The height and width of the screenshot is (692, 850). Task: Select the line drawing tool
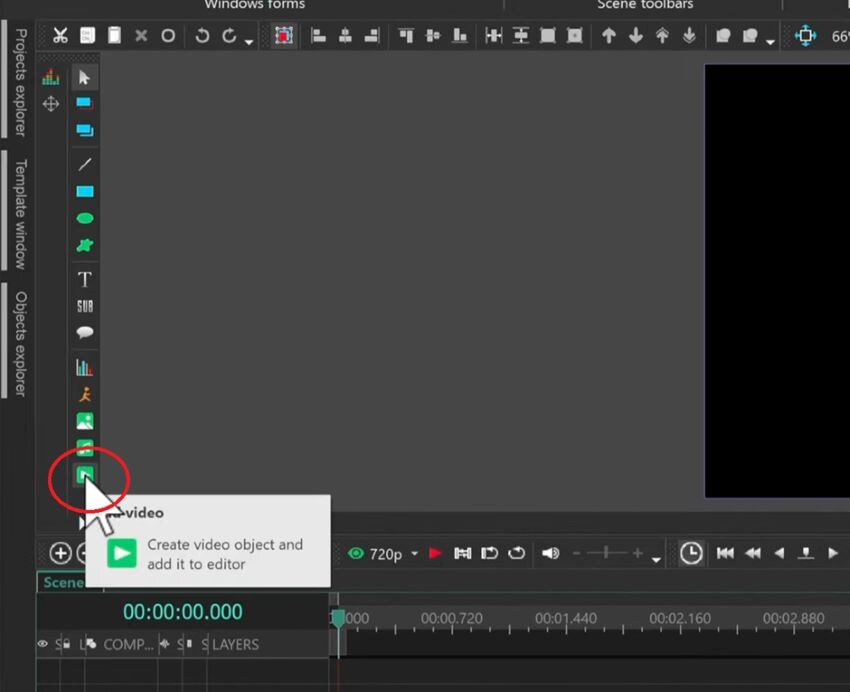click(85, 164)
